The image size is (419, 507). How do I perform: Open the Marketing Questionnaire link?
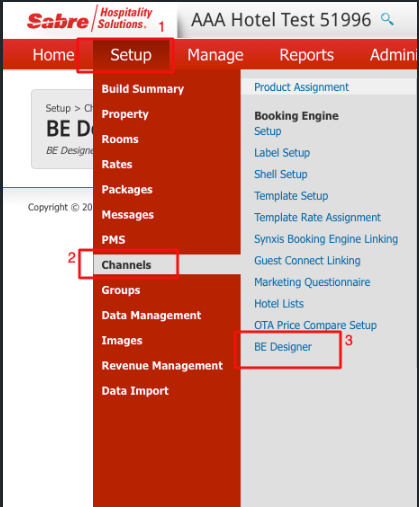coord(312,282)
